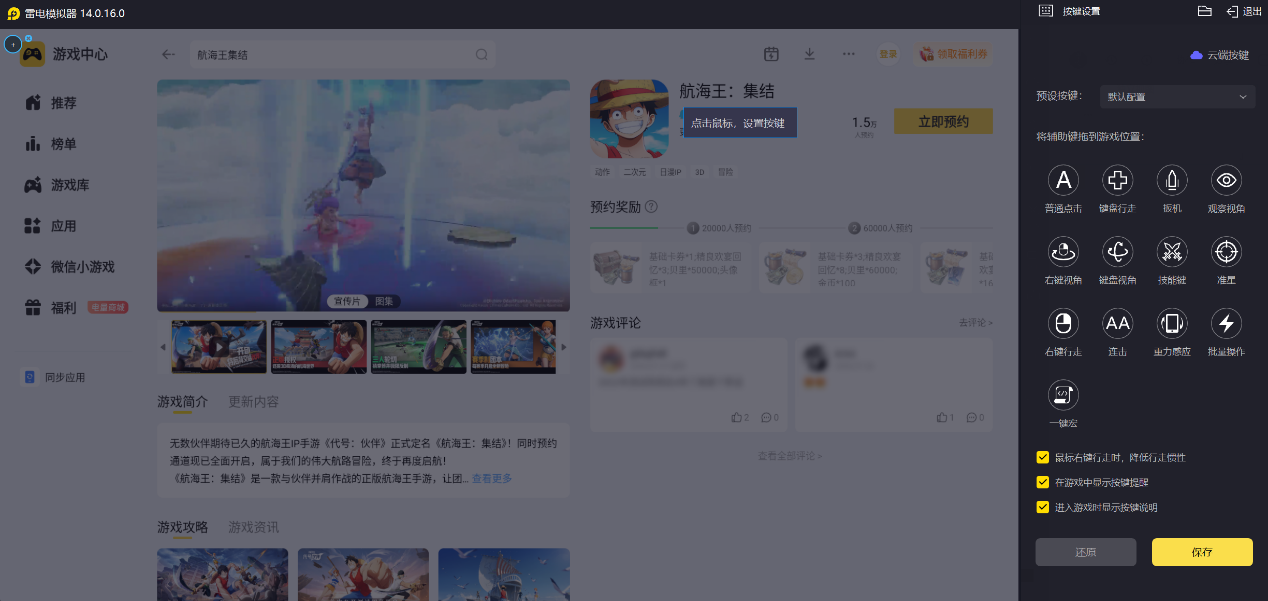Screen dimensions: 1268x601
Task: Click the 立即预约 reserve button
Action: click(943, 121)
